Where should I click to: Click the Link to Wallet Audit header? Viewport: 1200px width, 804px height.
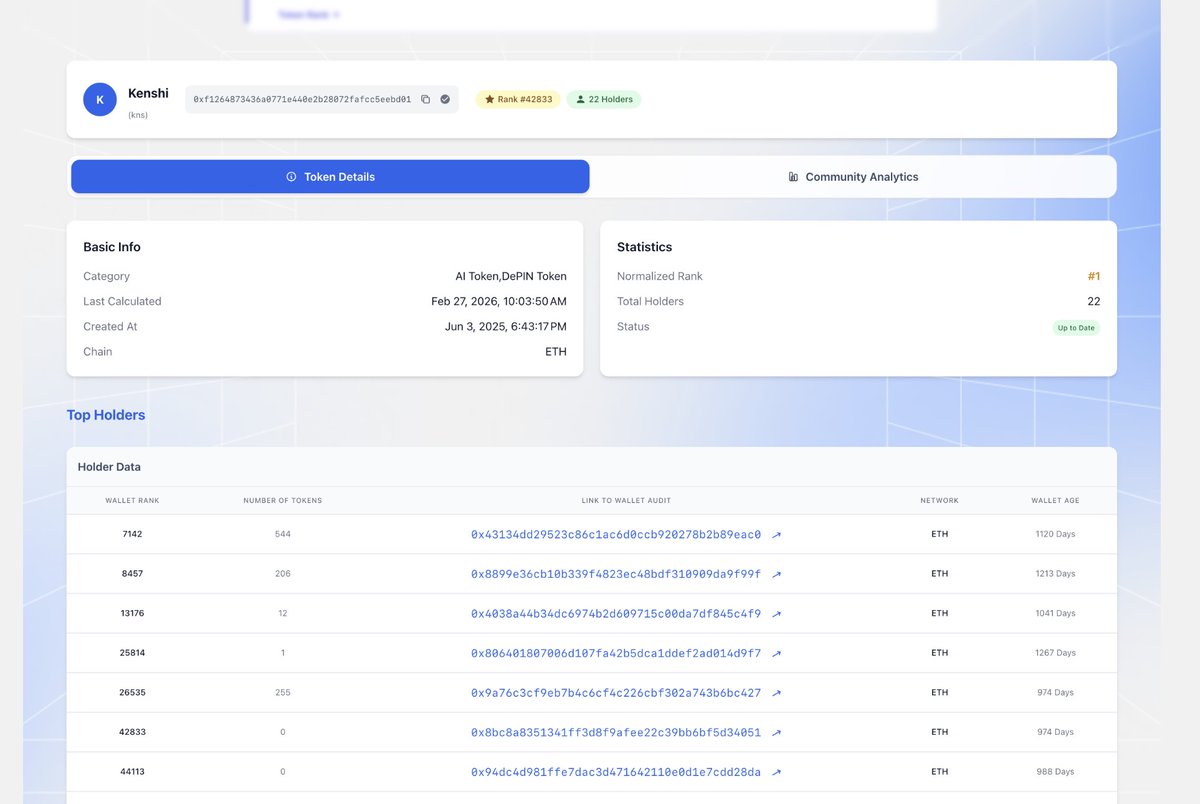(626, 500)
